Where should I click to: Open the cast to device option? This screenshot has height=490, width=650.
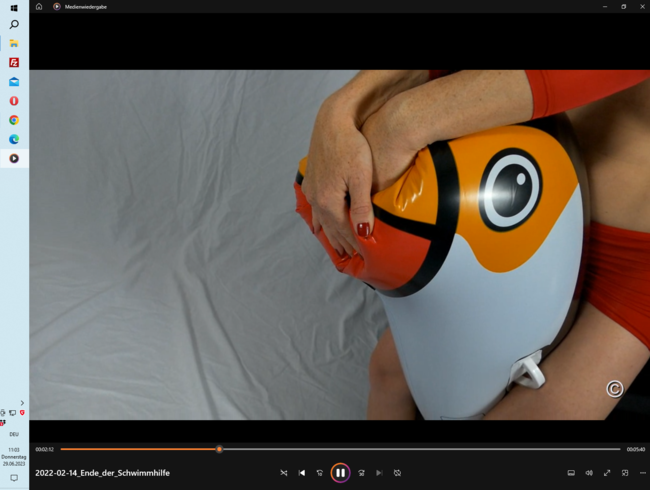click(x=571, y=473)
